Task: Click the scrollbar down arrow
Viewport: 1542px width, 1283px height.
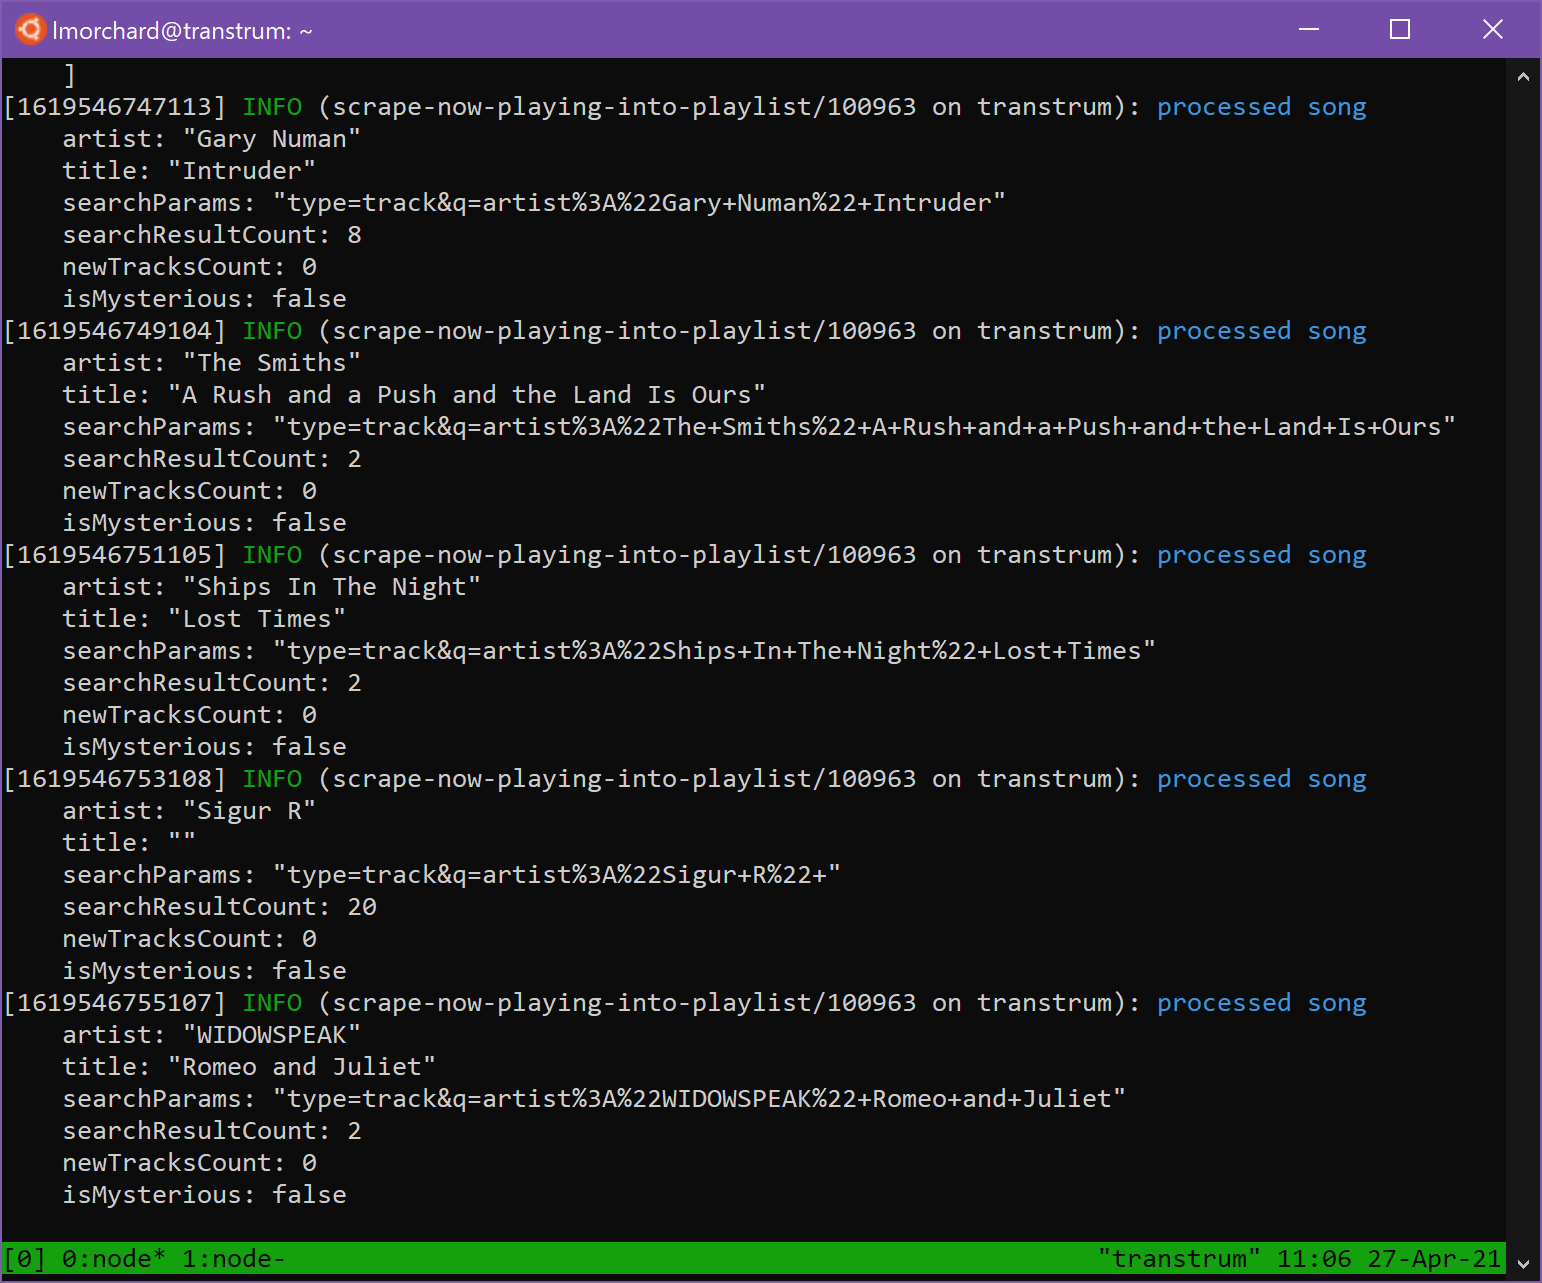Action: [x=1523, y=1264]
